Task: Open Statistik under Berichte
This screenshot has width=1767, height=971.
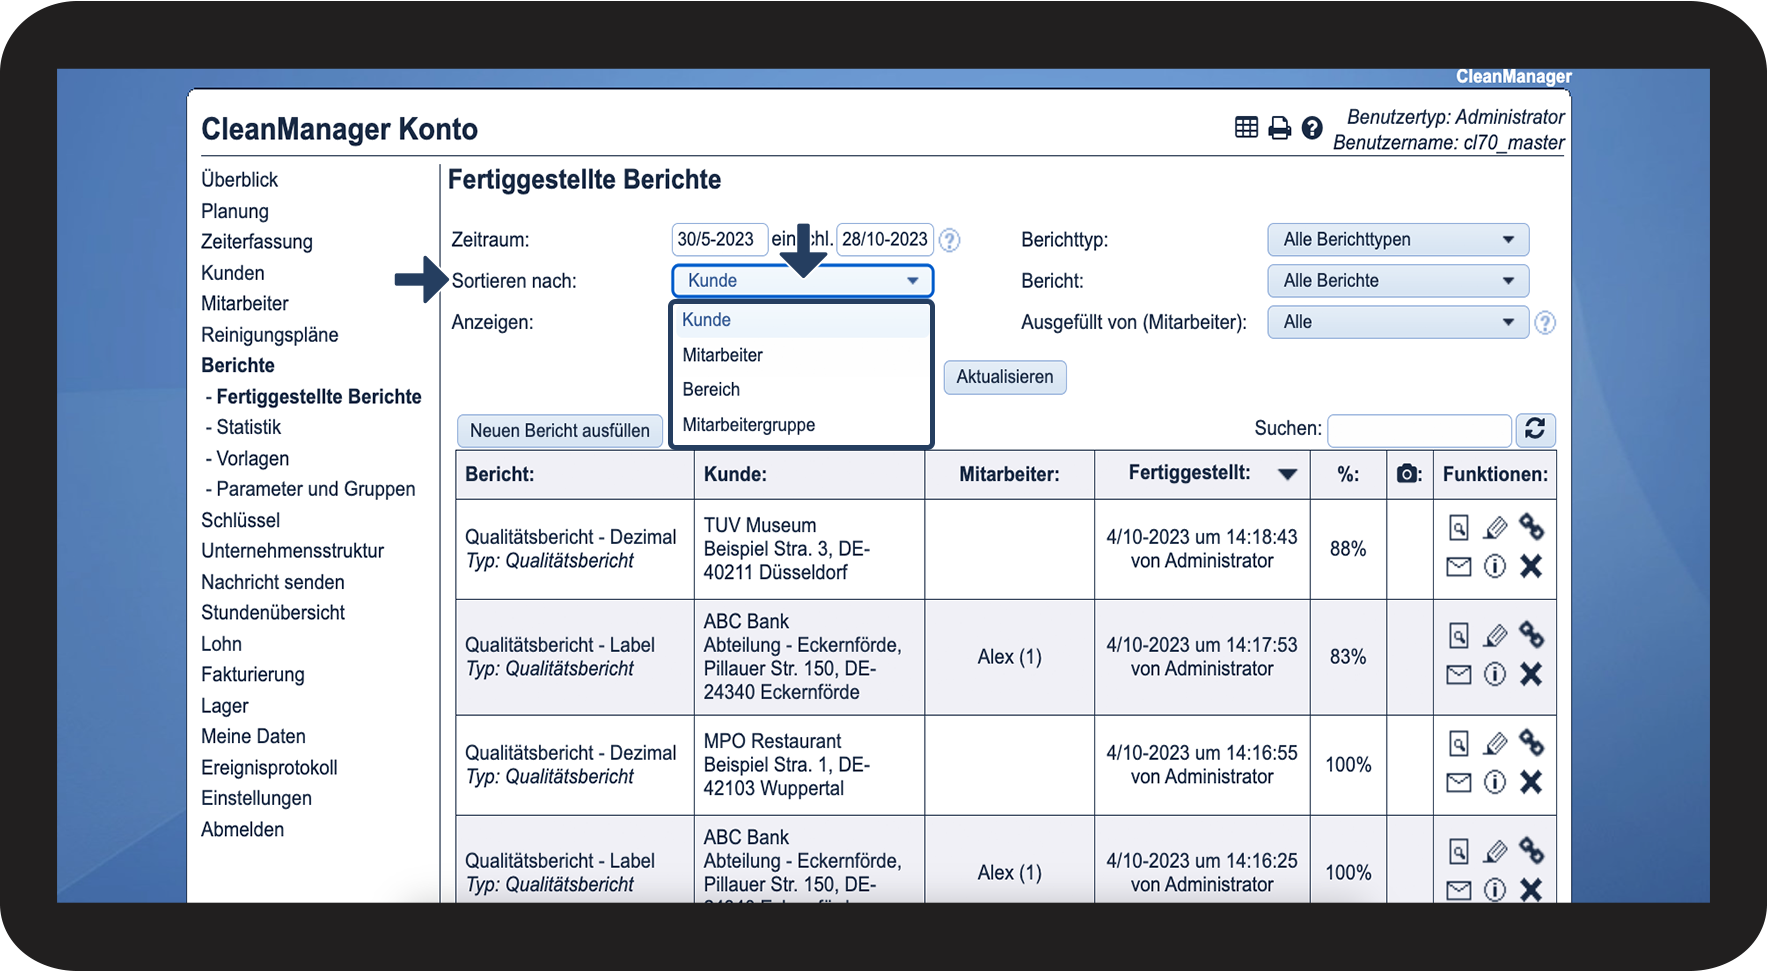Action: point(249,427)
